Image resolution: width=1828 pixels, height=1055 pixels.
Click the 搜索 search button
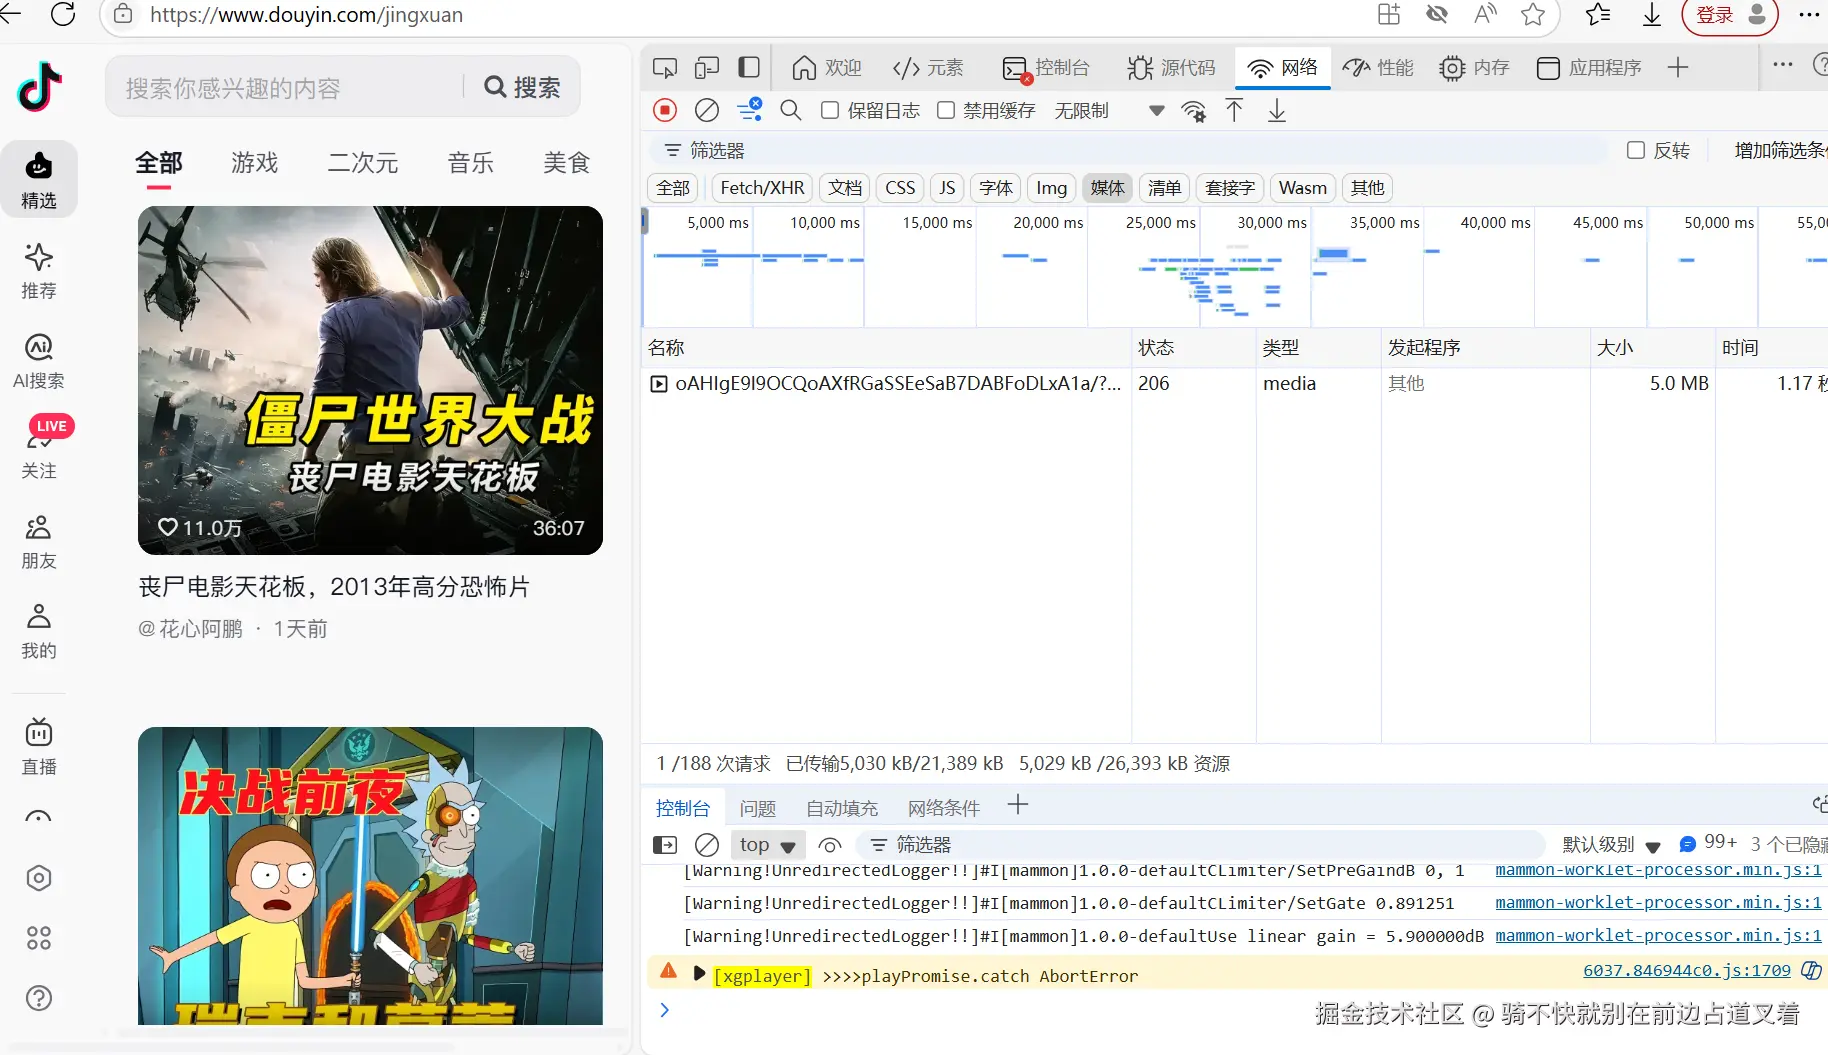click(x=522, y=88)
